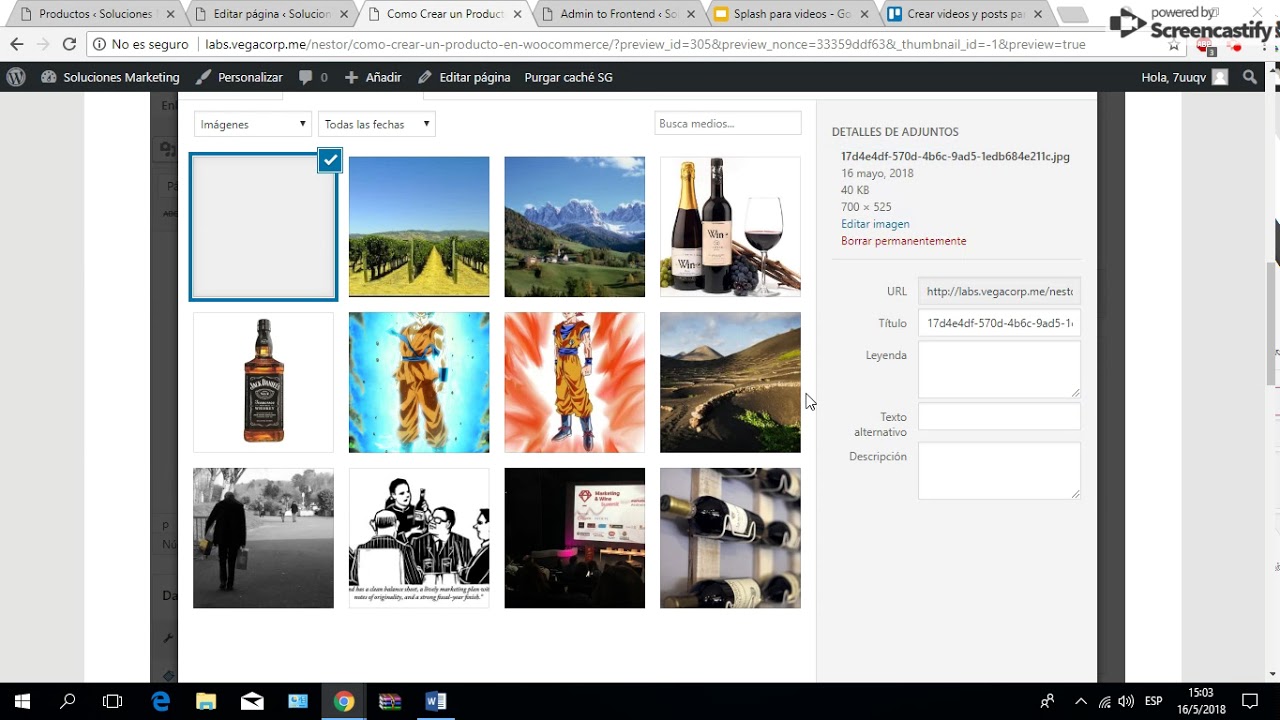Screen dimensions: 1280x720
Task: Open File Explorer from taskbar
Action: pos(206,701)
